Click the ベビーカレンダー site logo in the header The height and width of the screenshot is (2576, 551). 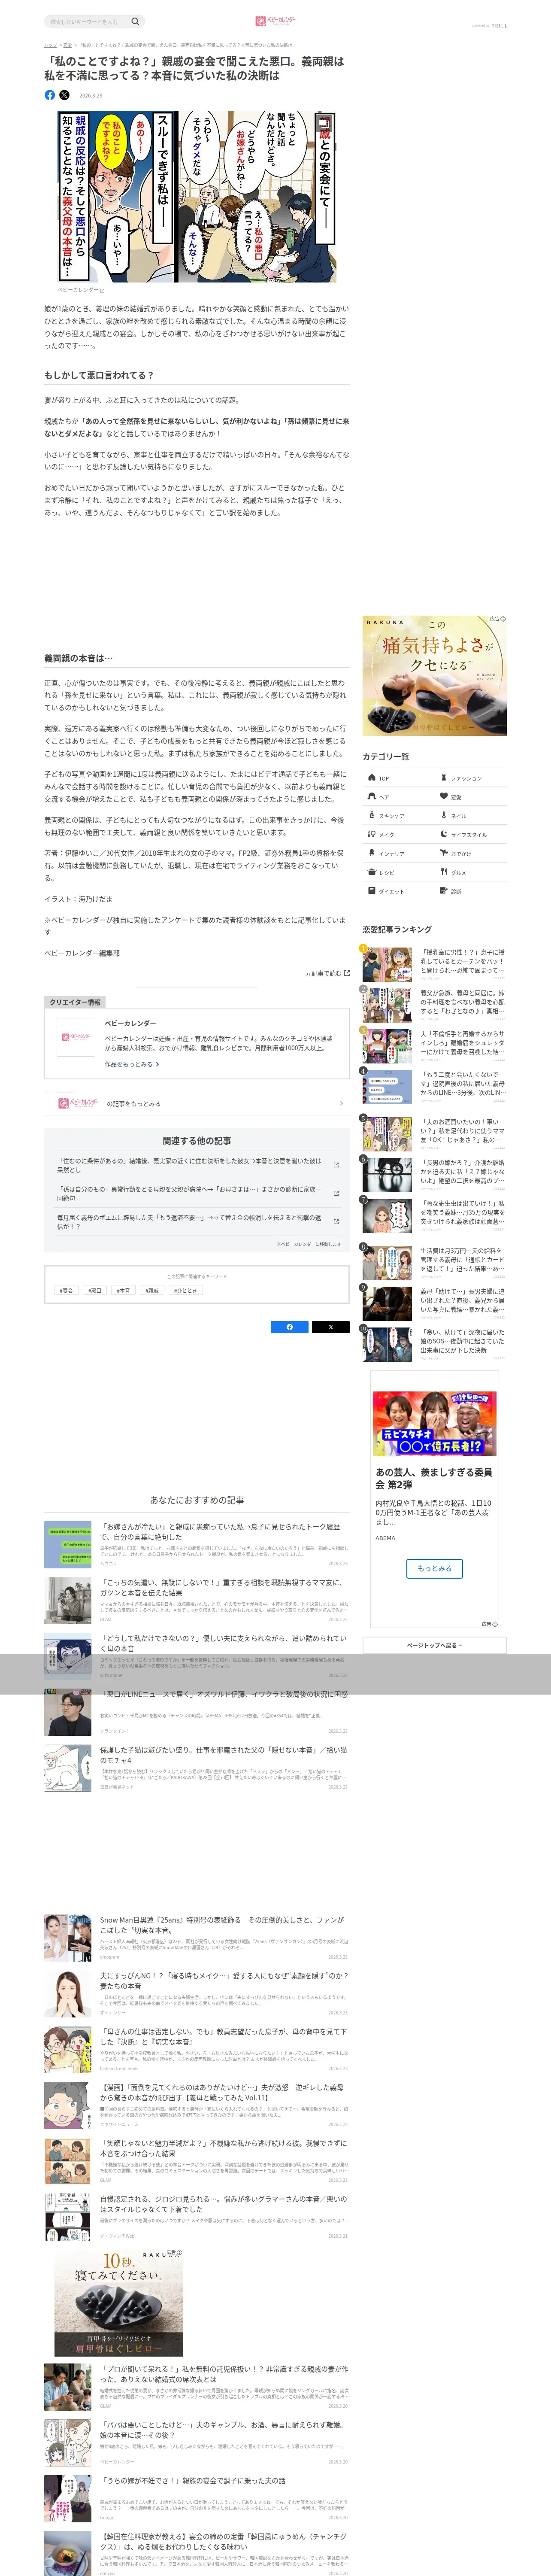275,21
